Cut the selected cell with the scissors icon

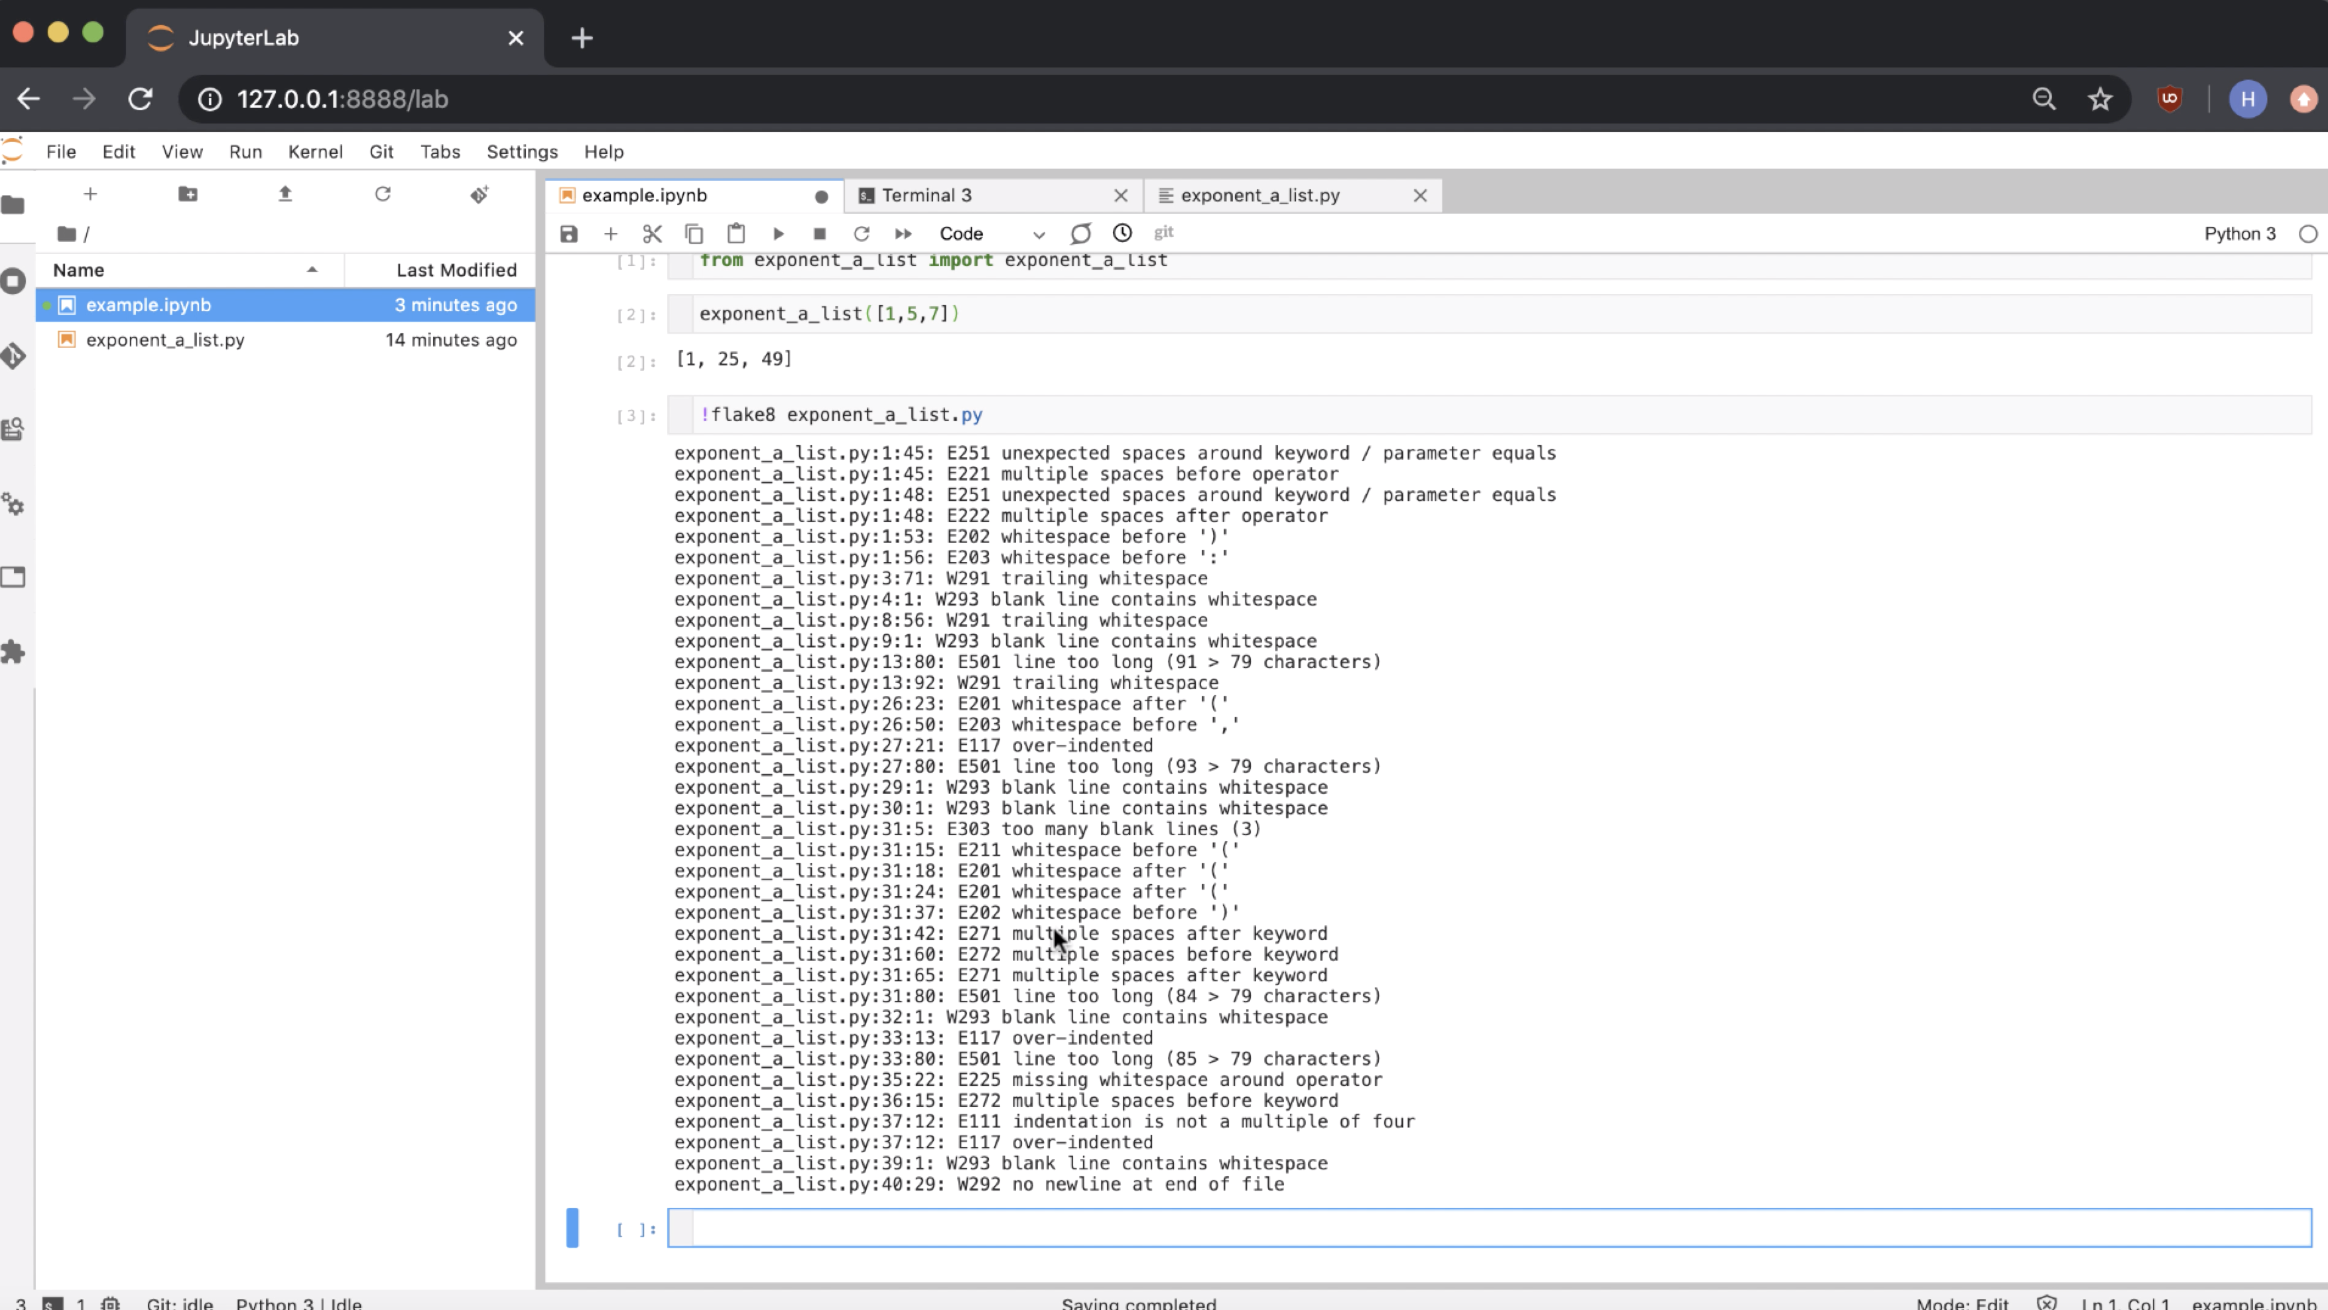coord(652,234)
